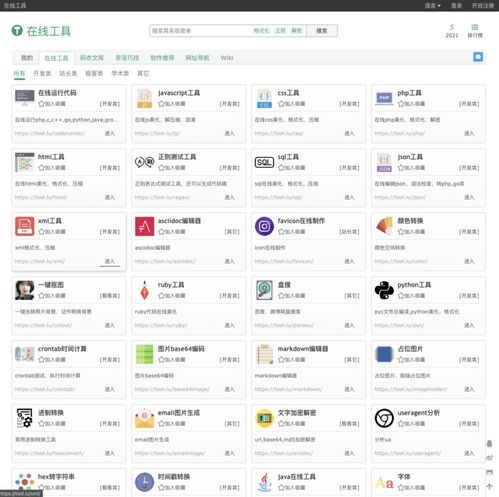The height and width of the screenshot is (497, 499).
Task: Click the favicon在线制作 purple icon
Action: 264,226
